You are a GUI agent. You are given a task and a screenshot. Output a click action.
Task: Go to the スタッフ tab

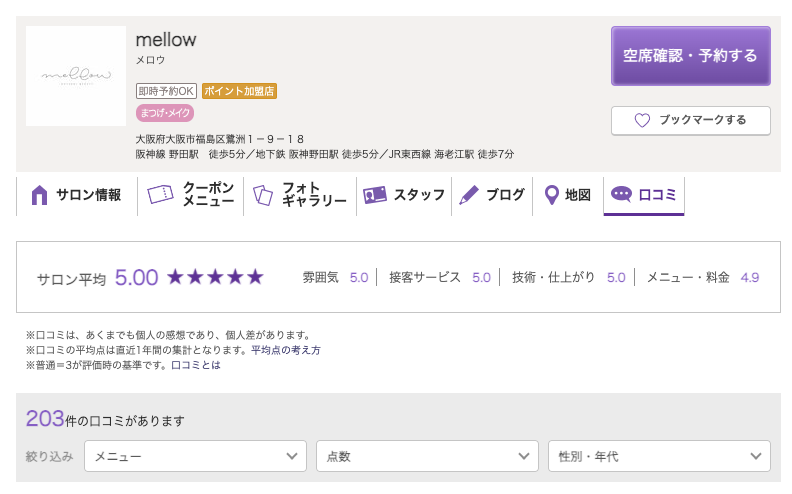404,196
